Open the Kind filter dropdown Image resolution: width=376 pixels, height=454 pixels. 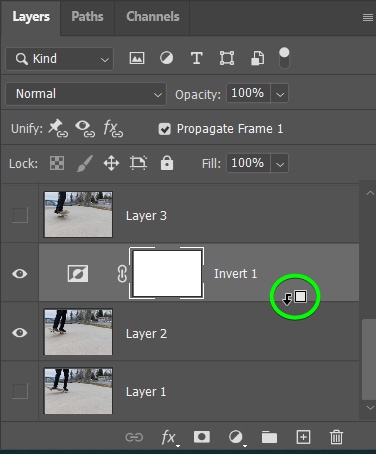tap(60, 59)
